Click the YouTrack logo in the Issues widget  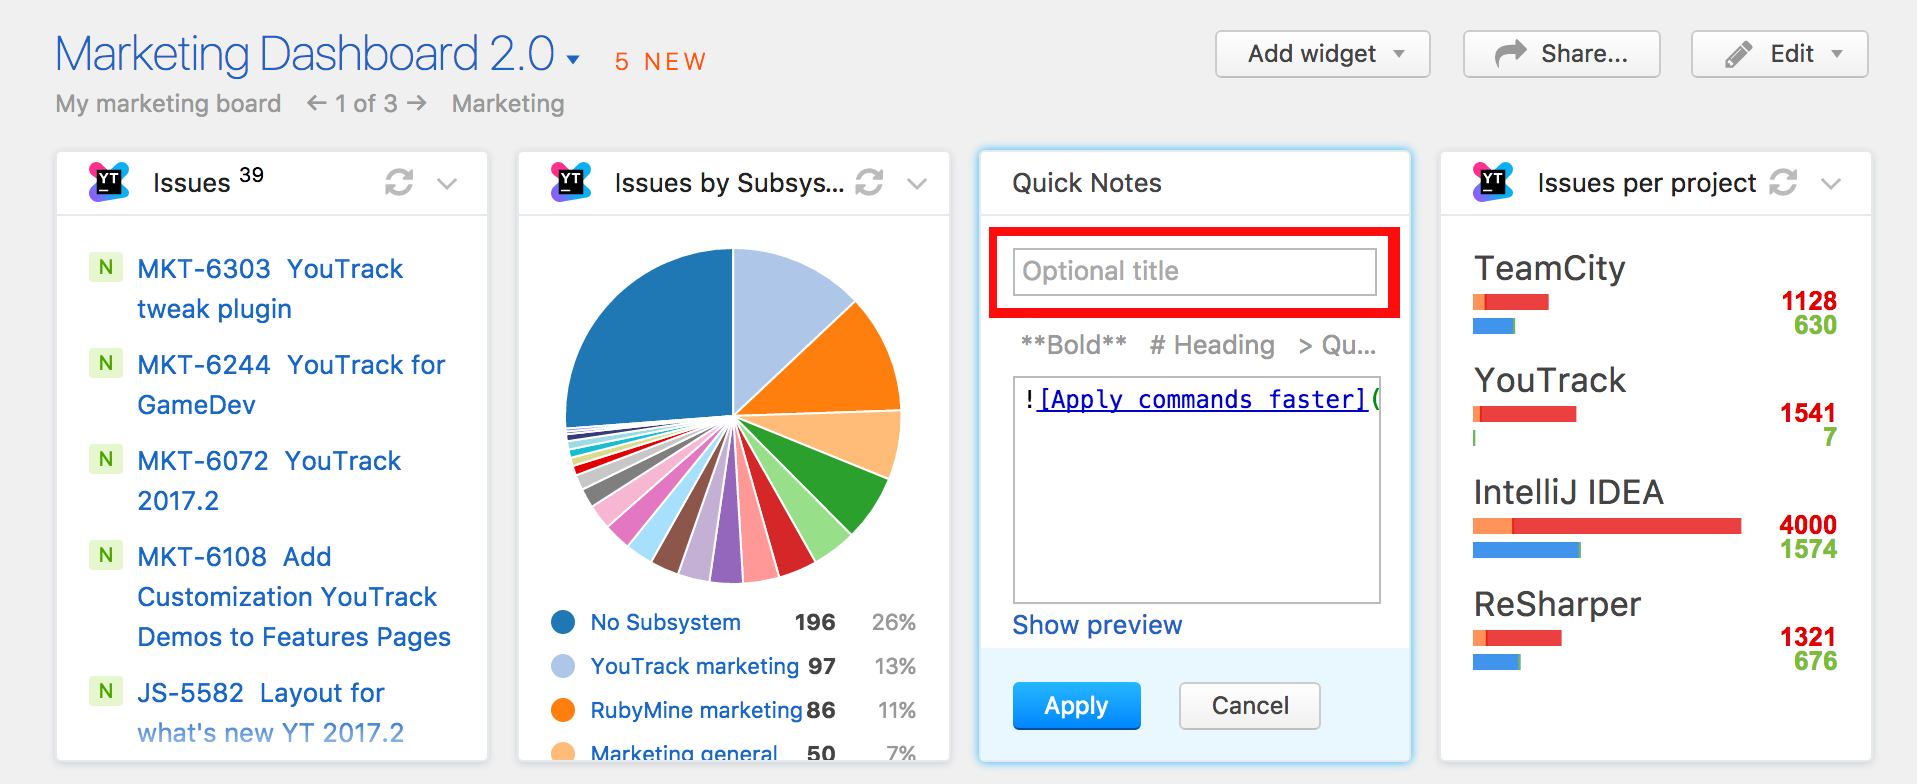pyautogui.click(x=109, y=182)
